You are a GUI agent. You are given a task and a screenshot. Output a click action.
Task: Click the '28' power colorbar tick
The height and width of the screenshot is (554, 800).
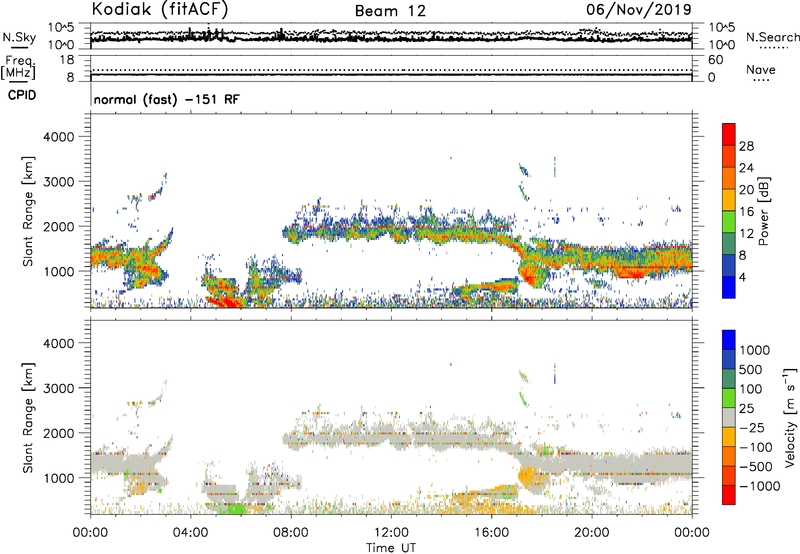746,146
